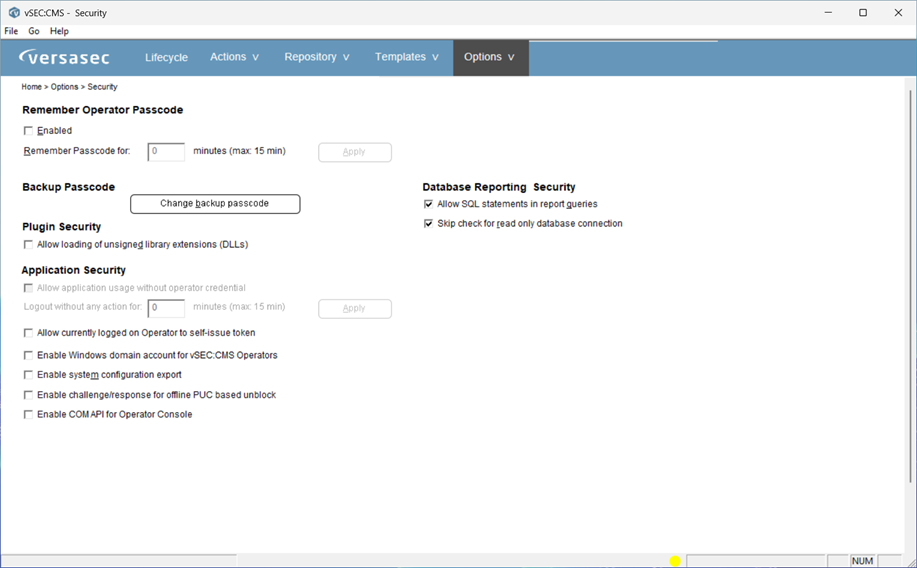Image resolution: width=917 pixels, height=568 pixels.
Task: Click the vertical scrollbar on the right
Action: [x=910, y=287]
